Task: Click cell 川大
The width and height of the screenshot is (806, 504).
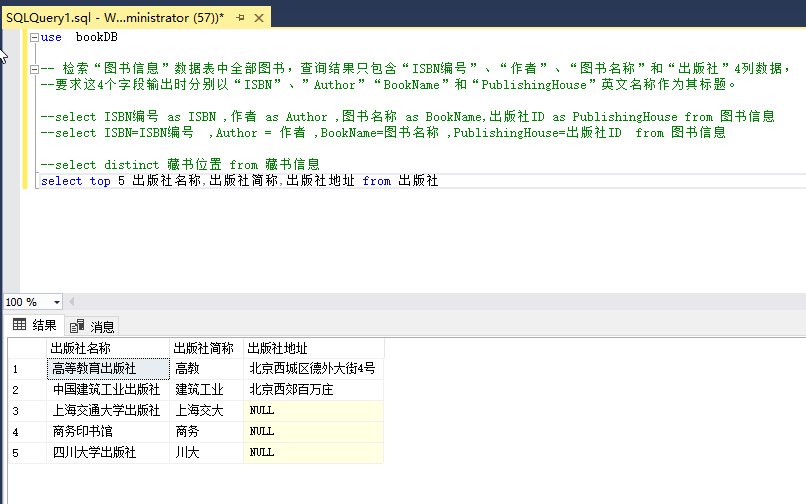Action: coord(206,453)
